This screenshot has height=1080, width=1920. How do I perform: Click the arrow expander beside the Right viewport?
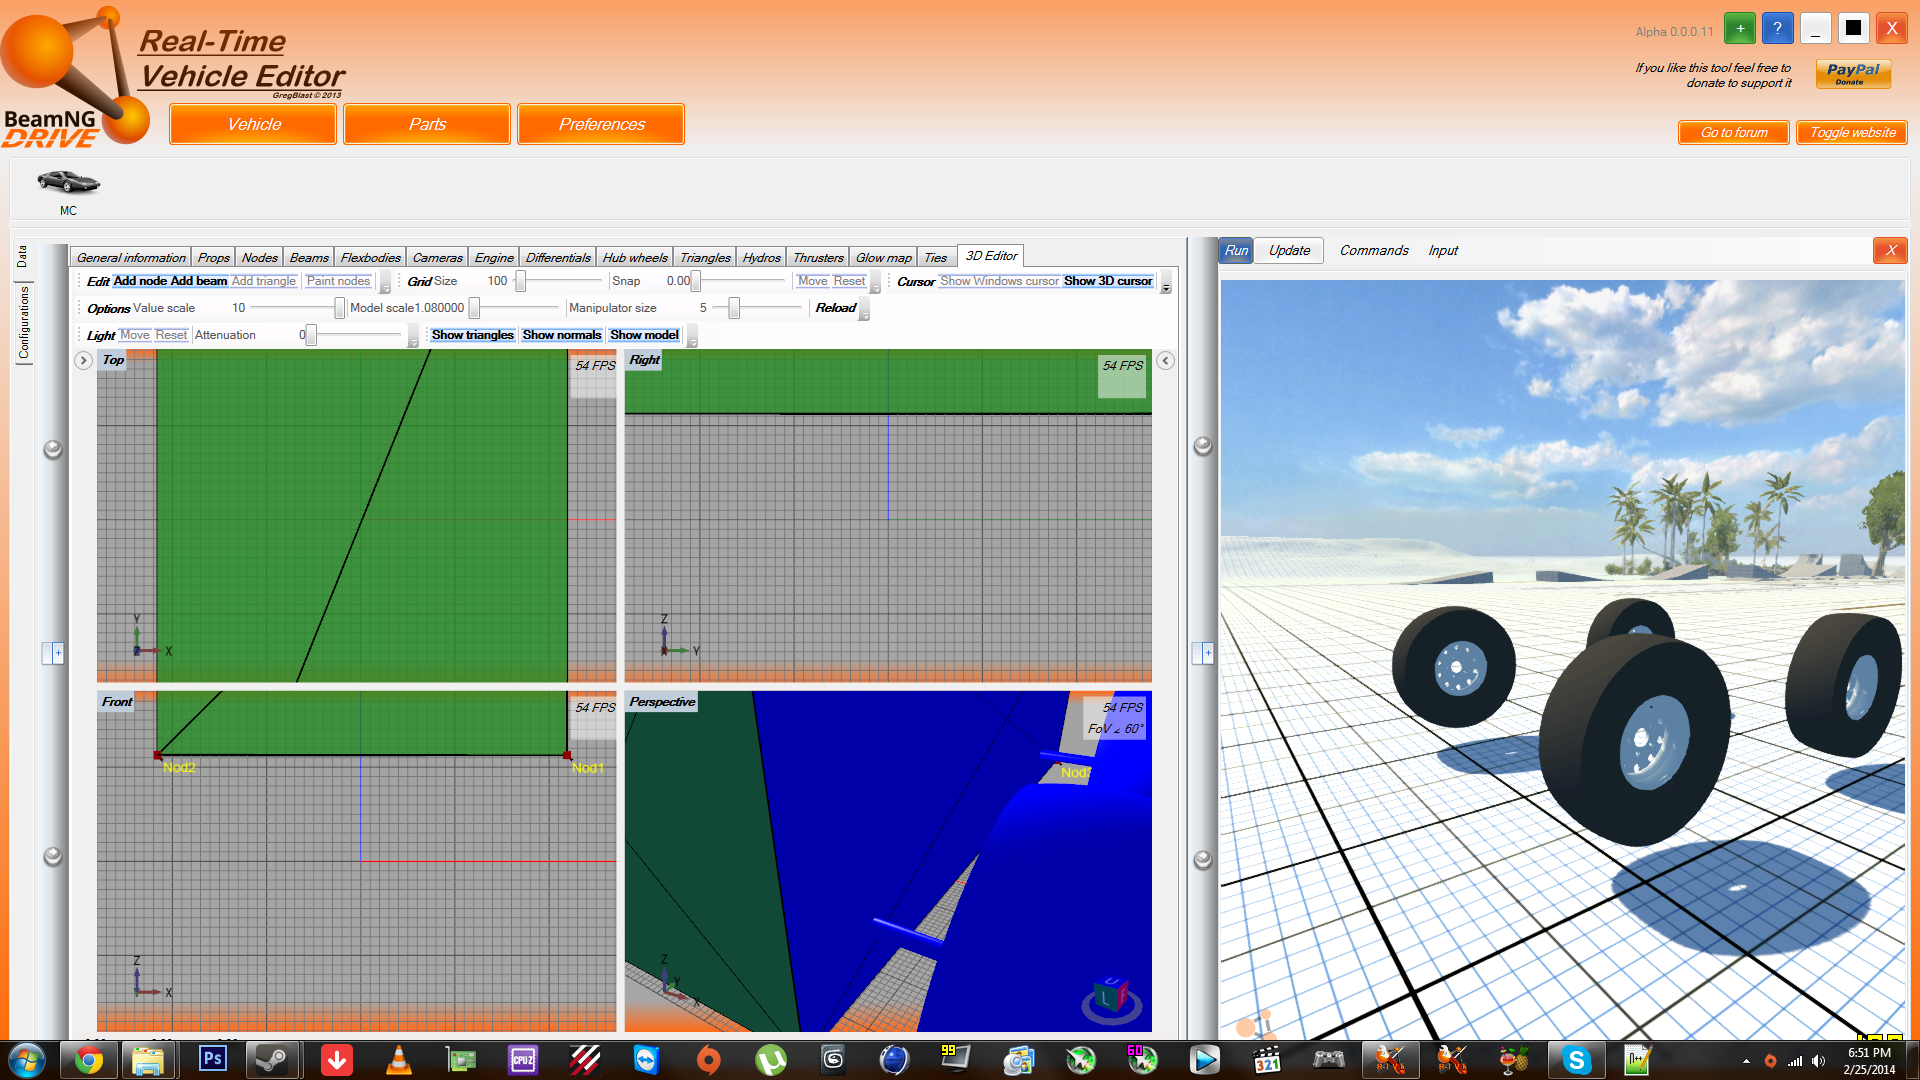click(x=1165, y=360)
